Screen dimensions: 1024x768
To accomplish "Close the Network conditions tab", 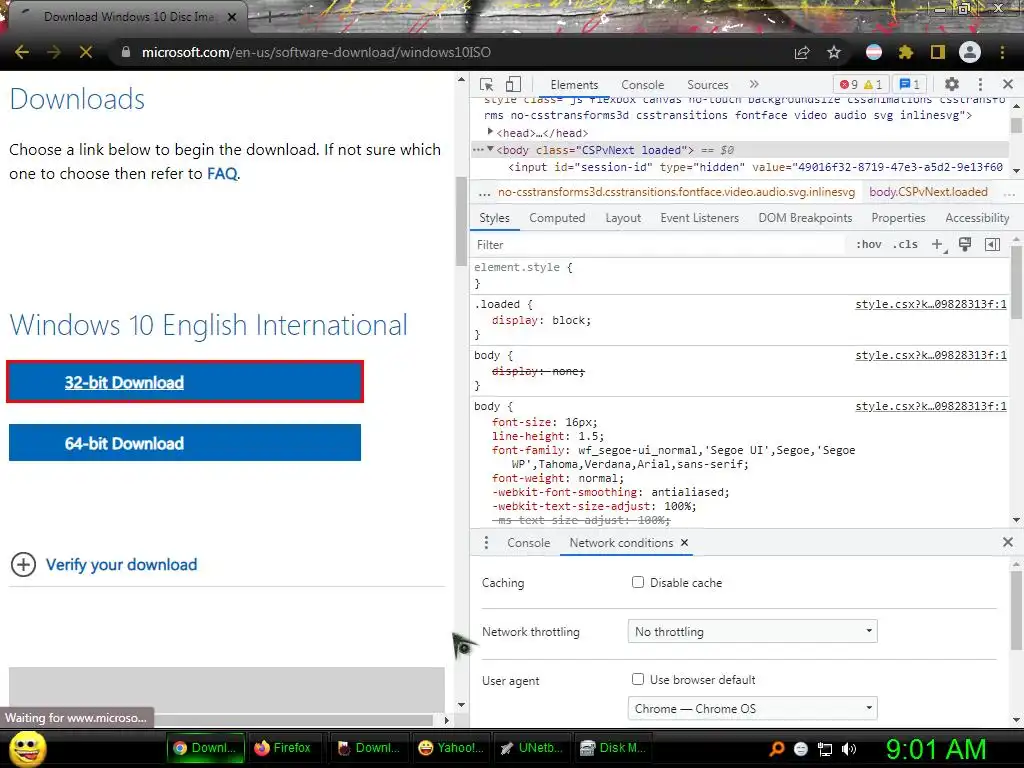I will pos(684,543).
